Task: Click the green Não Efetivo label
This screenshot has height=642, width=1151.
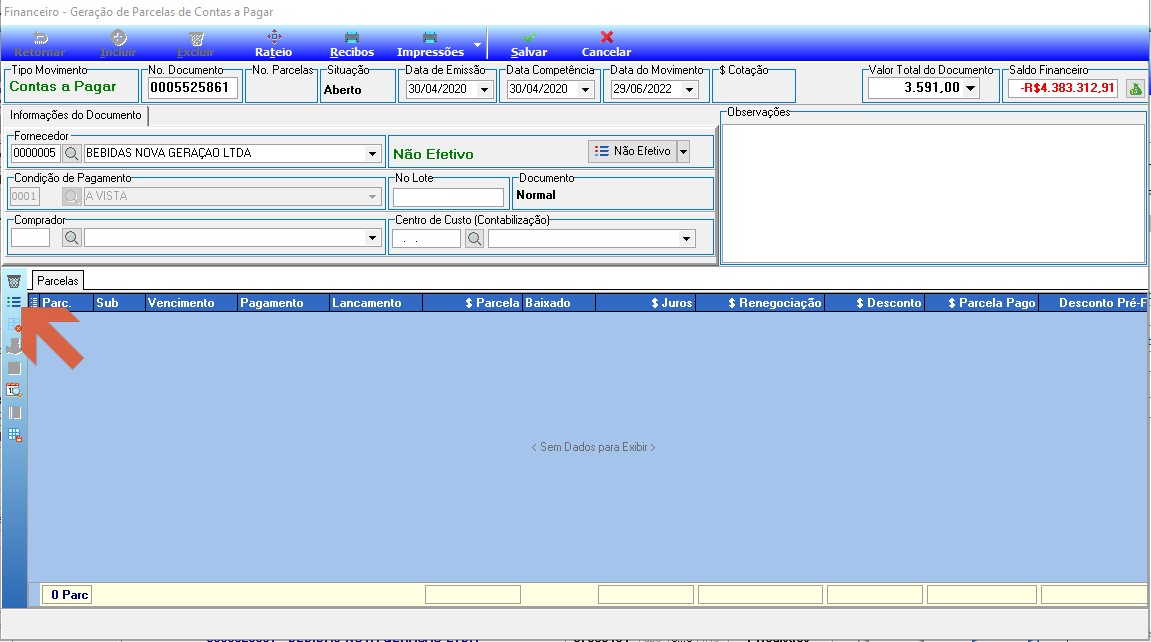Action: (433, 154)
